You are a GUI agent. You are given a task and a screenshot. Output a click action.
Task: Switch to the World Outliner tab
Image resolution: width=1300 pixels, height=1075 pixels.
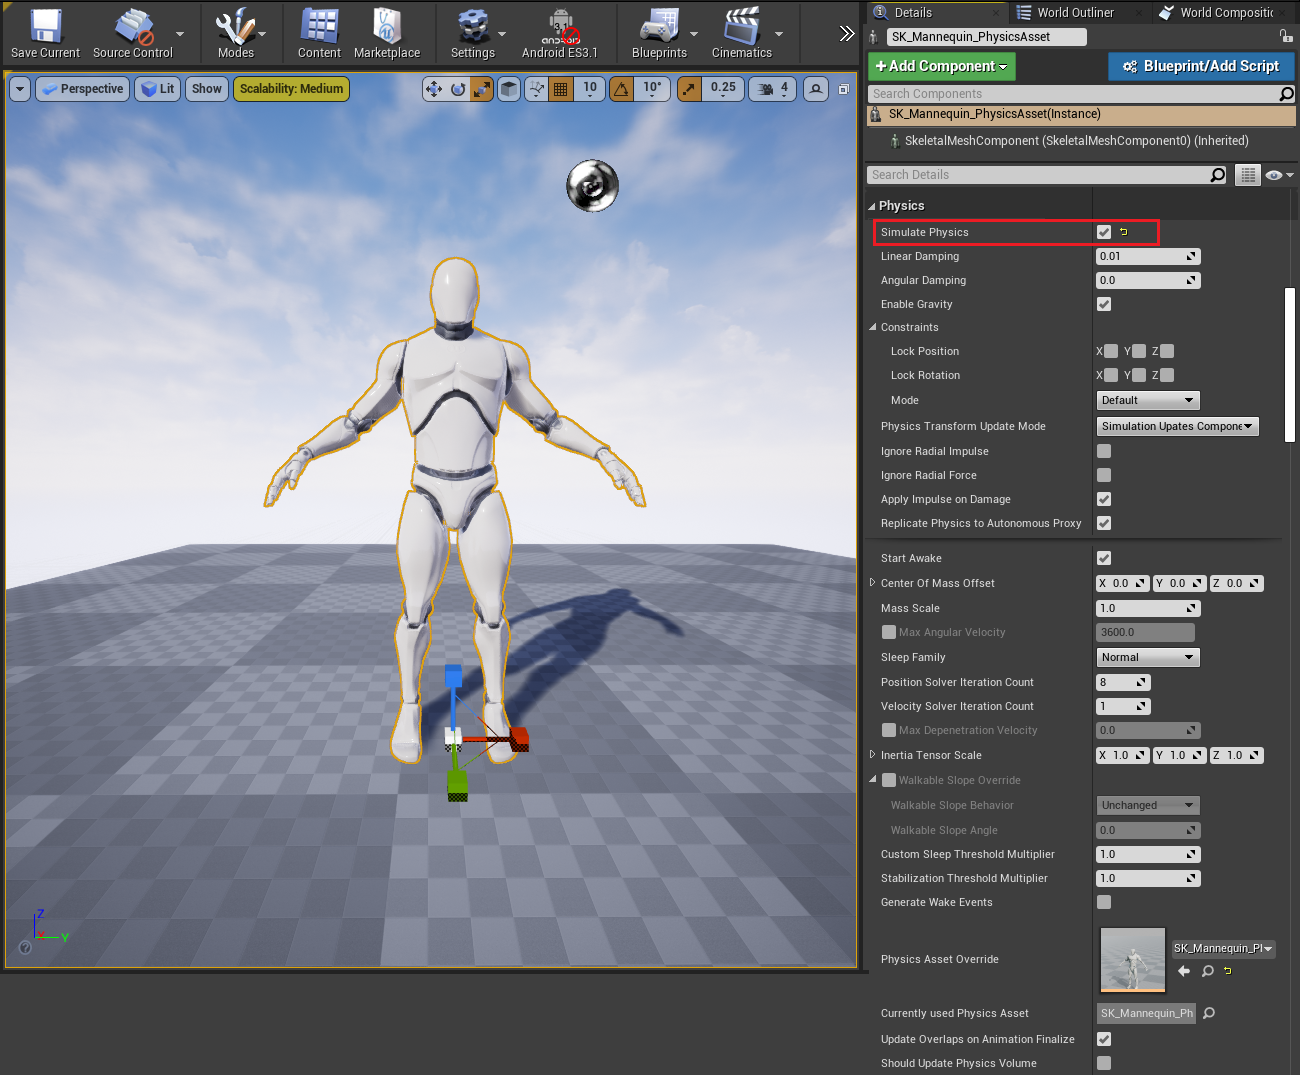pyautogui.click(x=1074, y=12)
